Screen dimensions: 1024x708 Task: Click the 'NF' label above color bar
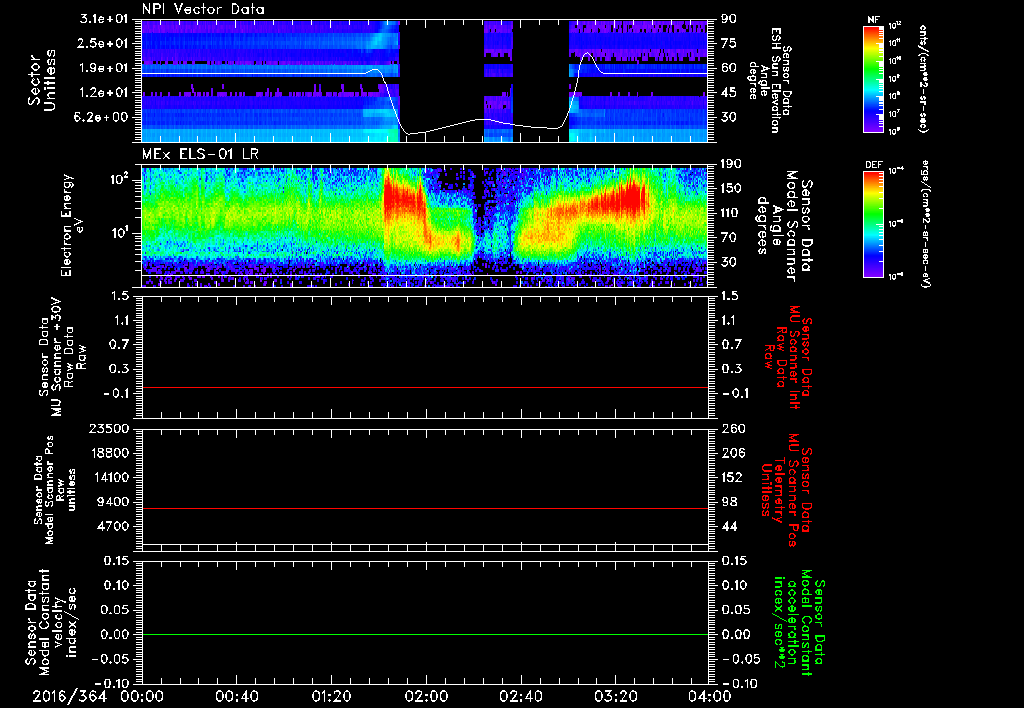tap(873, 20)
